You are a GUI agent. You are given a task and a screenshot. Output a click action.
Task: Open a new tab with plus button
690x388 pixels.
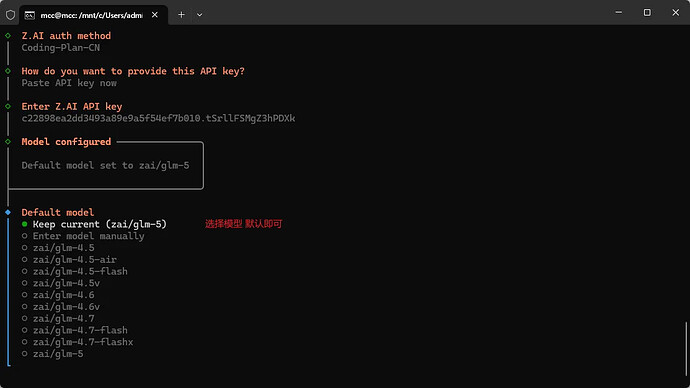coord(181,15)
